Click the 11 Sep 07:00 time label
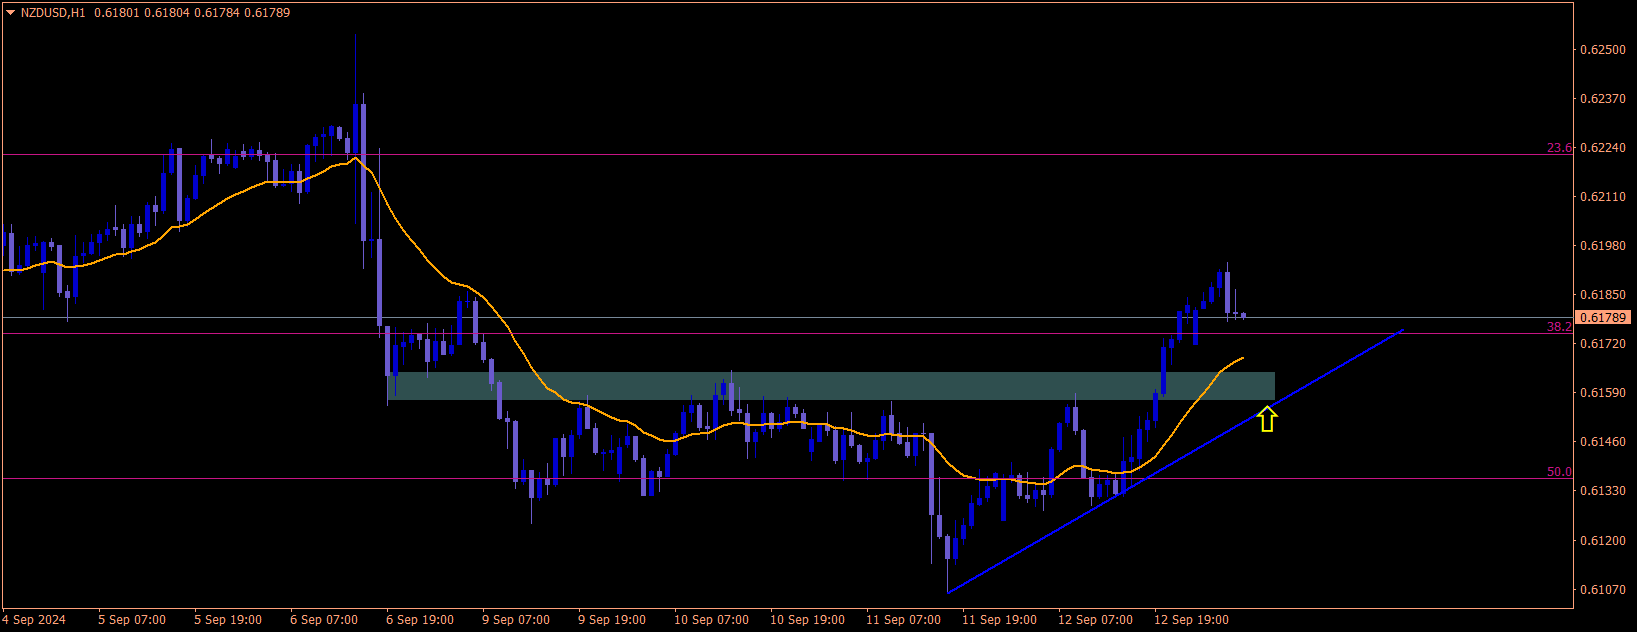The image size is (1637, 632). (x=903, y=620)
